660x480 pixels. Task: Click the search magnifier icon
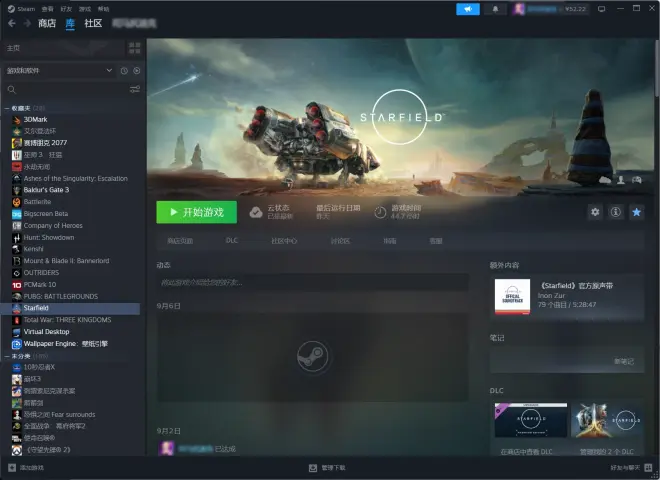tap(12, 90)
